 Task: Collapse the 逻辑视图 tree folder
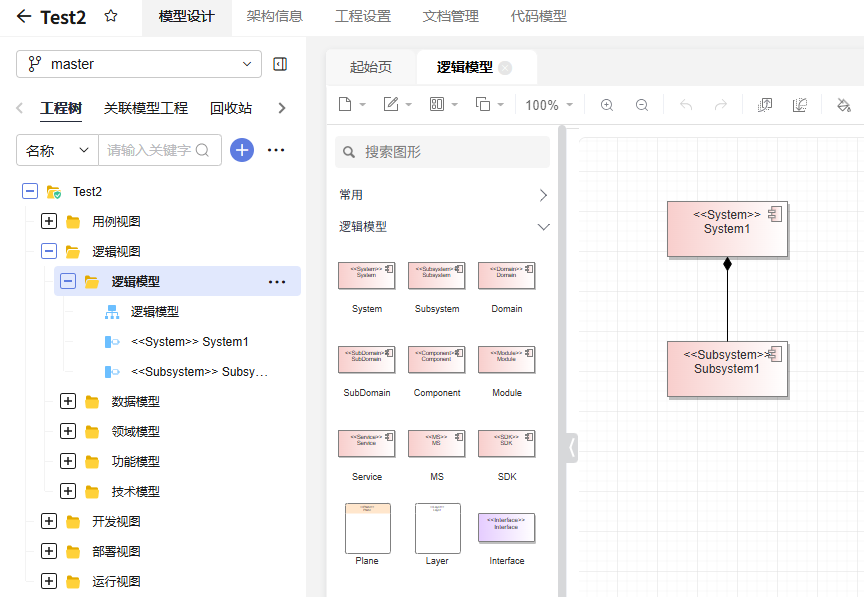49,251
